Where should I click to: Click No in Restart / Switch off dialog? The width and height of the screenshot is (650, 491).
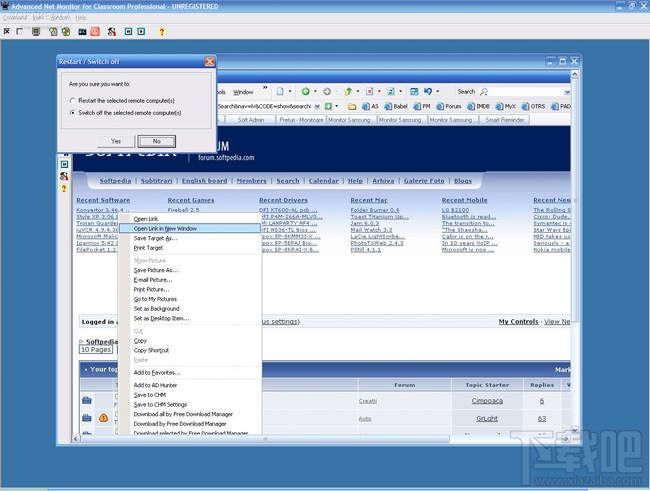(156, 141)
